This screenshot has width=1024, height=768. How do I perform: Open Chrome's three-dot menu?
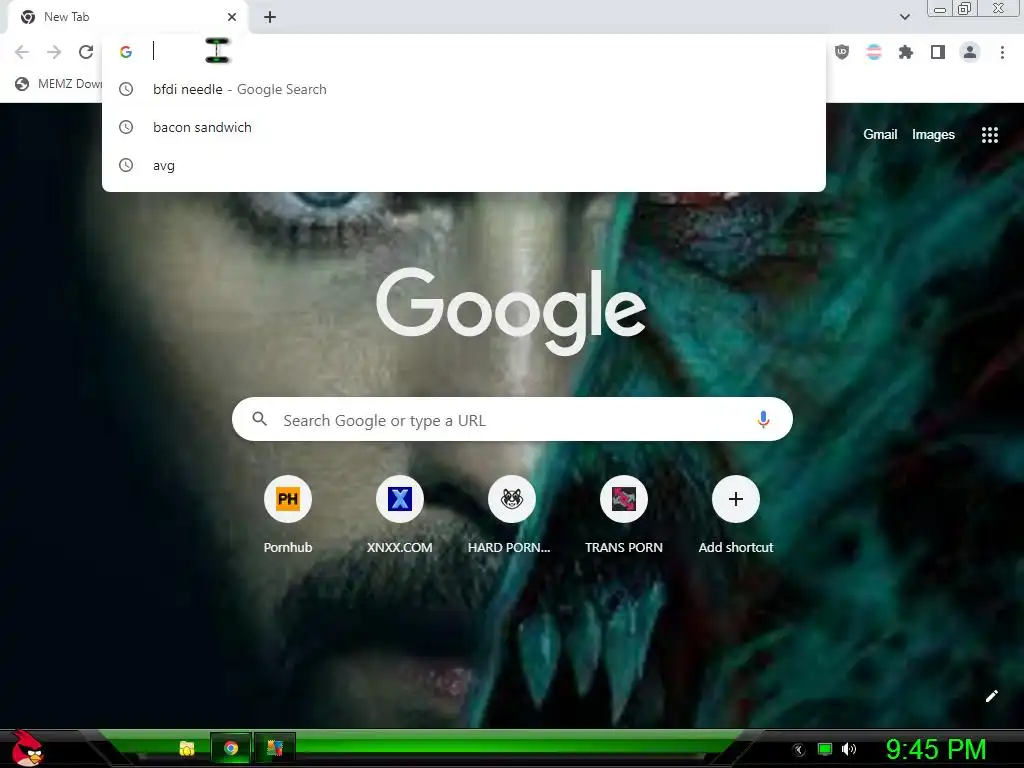pyautogui.click(x=1002, y=52)
